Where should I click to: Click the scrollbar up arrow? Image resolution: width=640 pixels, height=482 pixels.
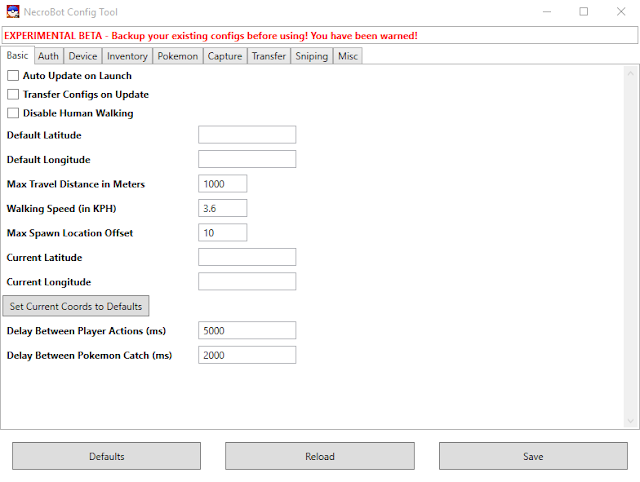tap(630, 73)
